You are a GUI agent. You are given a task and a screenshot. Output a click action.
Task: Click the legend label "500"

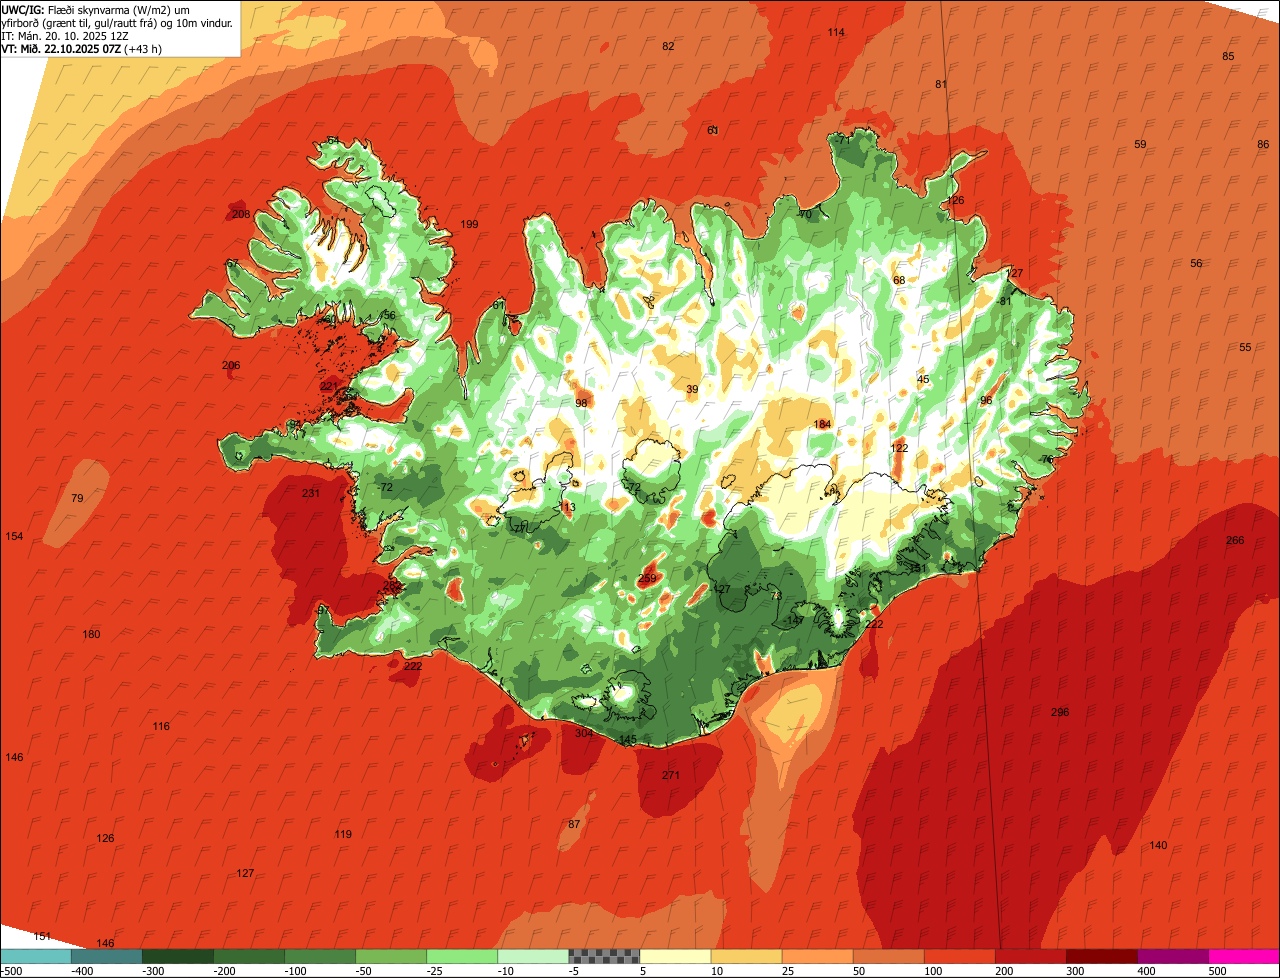(x=1217, y=971)
